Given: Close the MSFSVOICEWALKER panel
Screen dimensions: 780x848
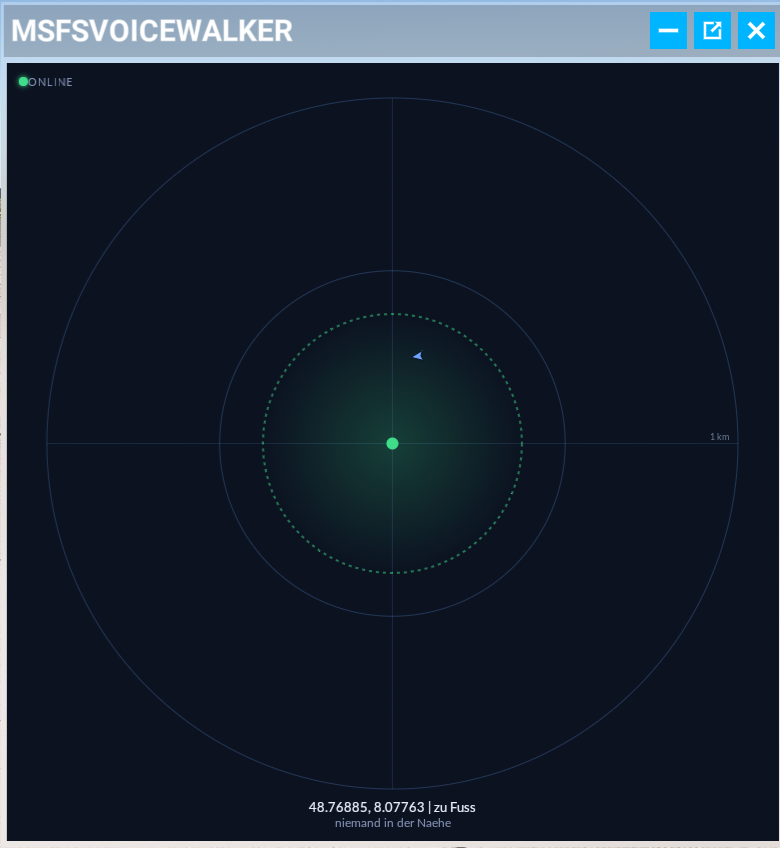Looking at the screenshot, I should click(x=756, y=31).
